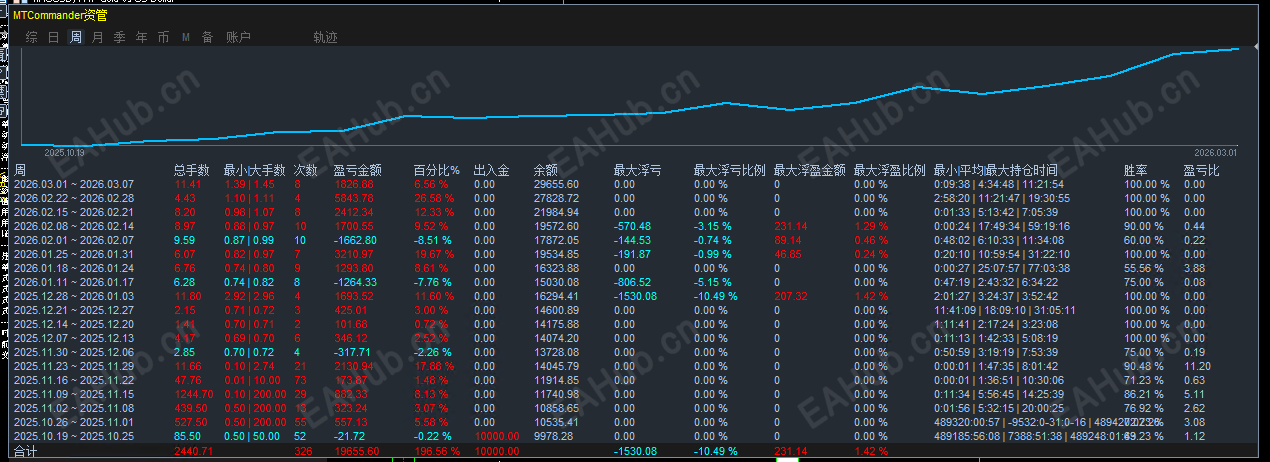Open the 账户 account tab
The width and height of the screenshot is (1270, 462).
[238, 37]
